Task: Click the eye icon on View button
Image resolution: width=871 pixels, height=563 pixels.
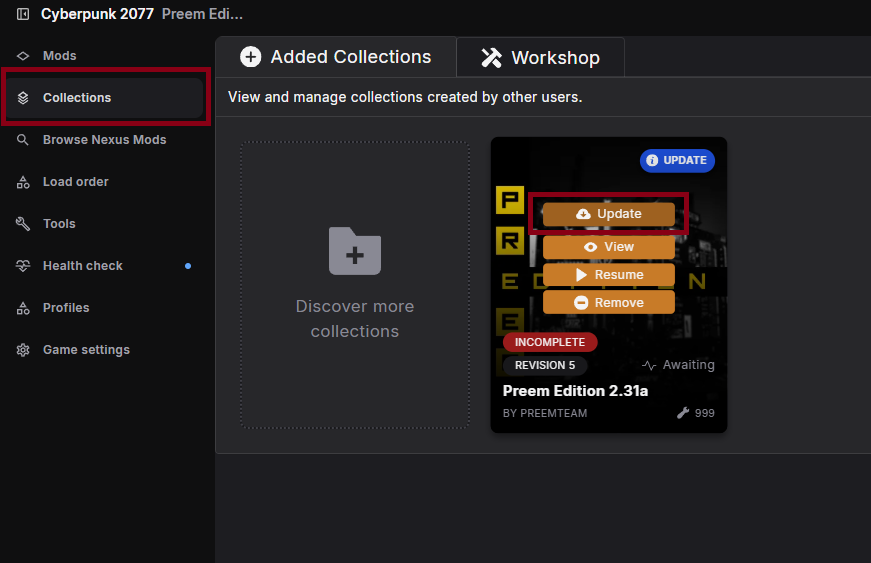Action: pos(590,247)
